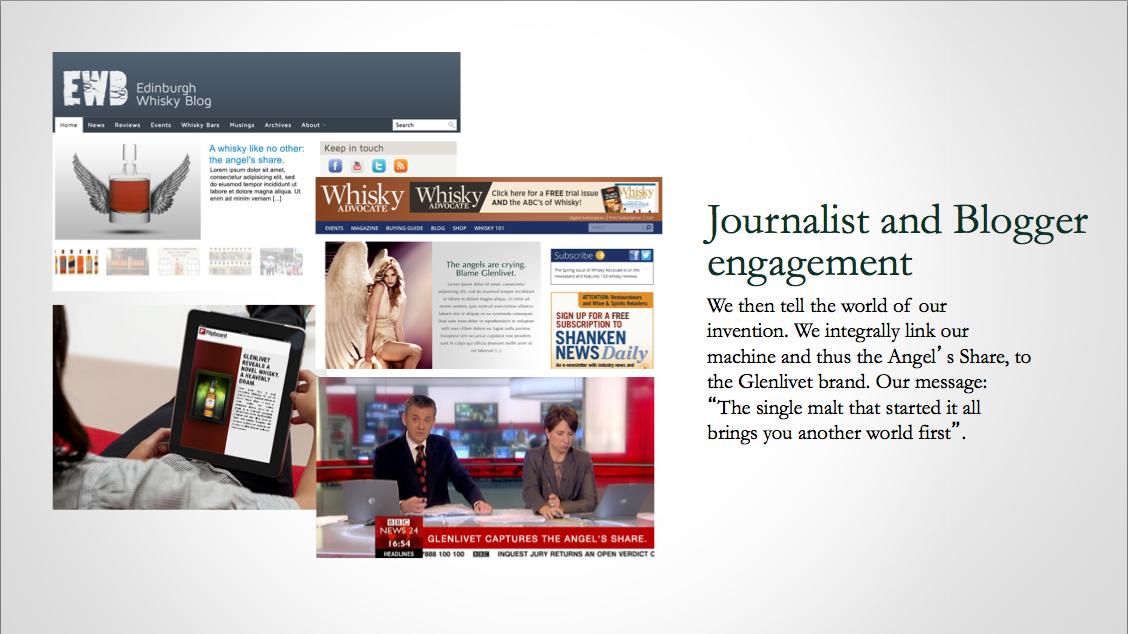Screen dimensions: 1128x634
Task: Click the orange Subscribe arrow icon
Action: [600, 255]
